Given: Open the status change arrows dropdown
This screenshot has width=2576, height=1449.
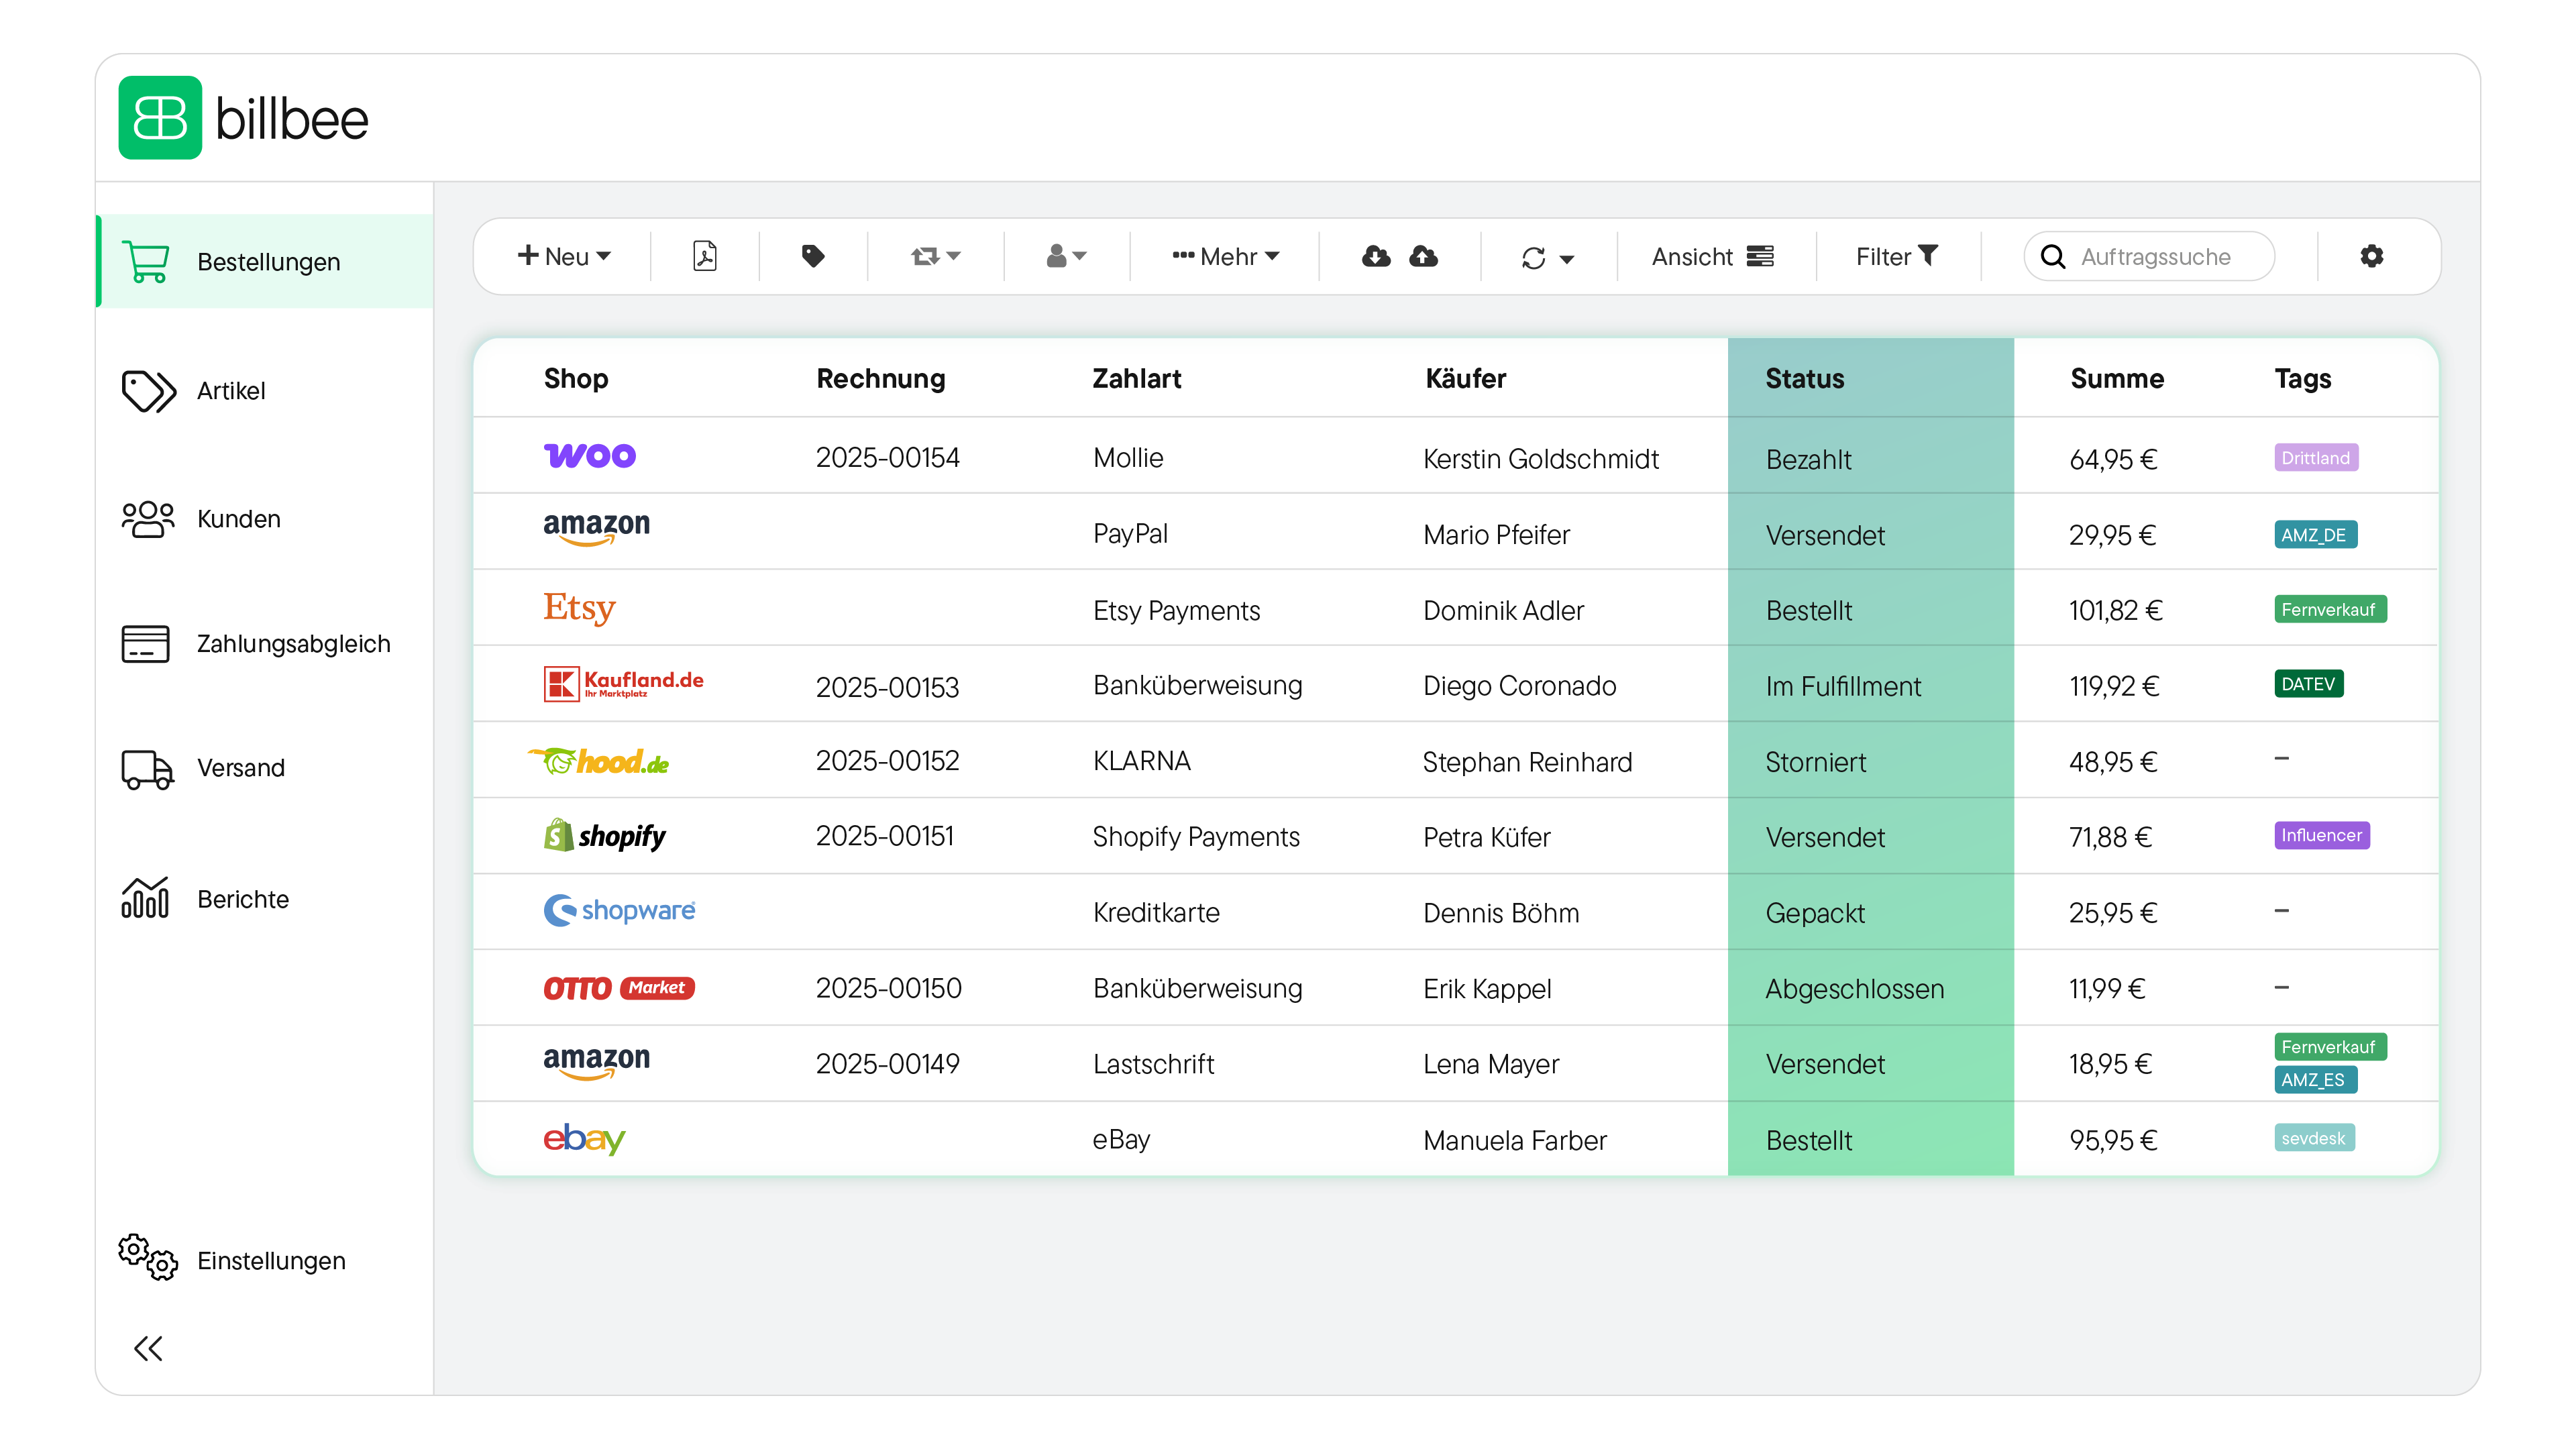Looking at the screenshot, I should 935,256.
